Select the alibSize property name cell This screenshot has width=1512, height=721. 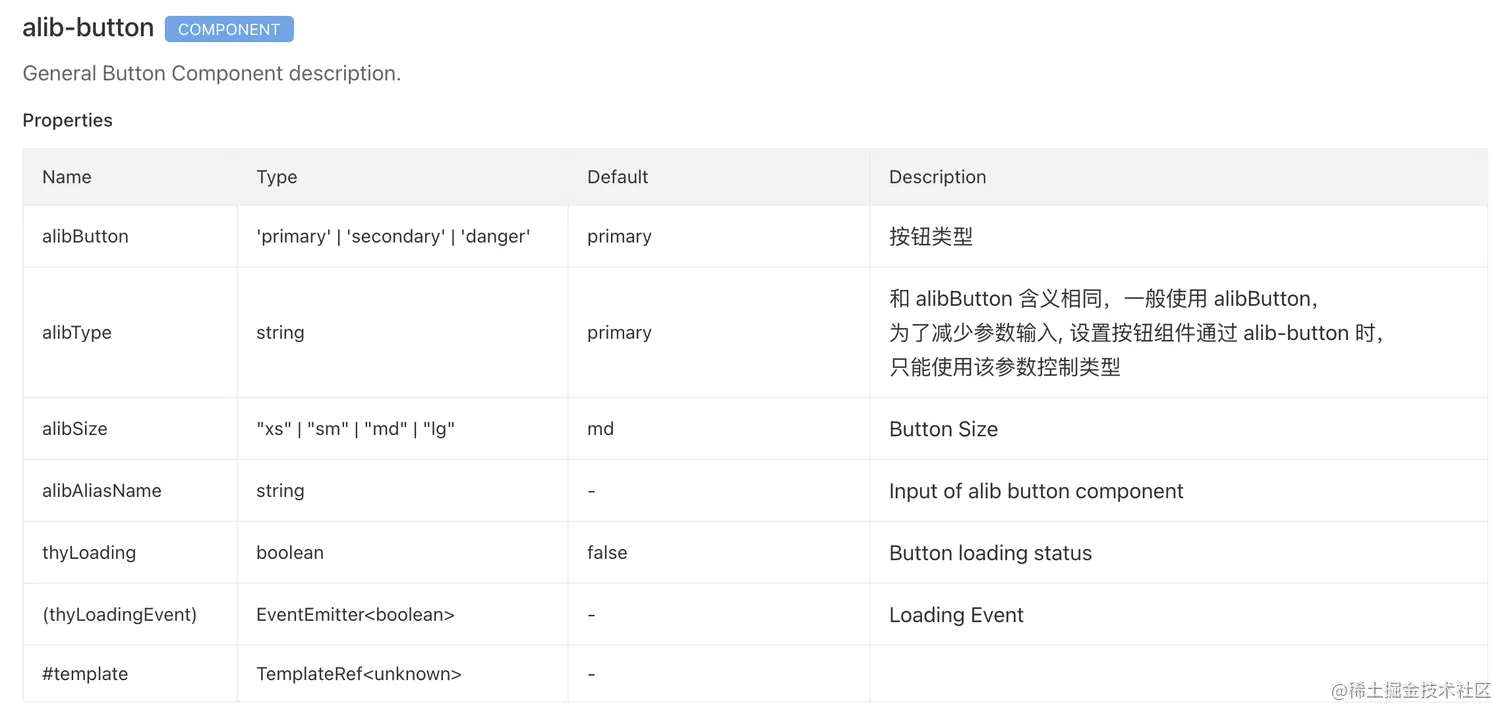[x=75, y=428]
